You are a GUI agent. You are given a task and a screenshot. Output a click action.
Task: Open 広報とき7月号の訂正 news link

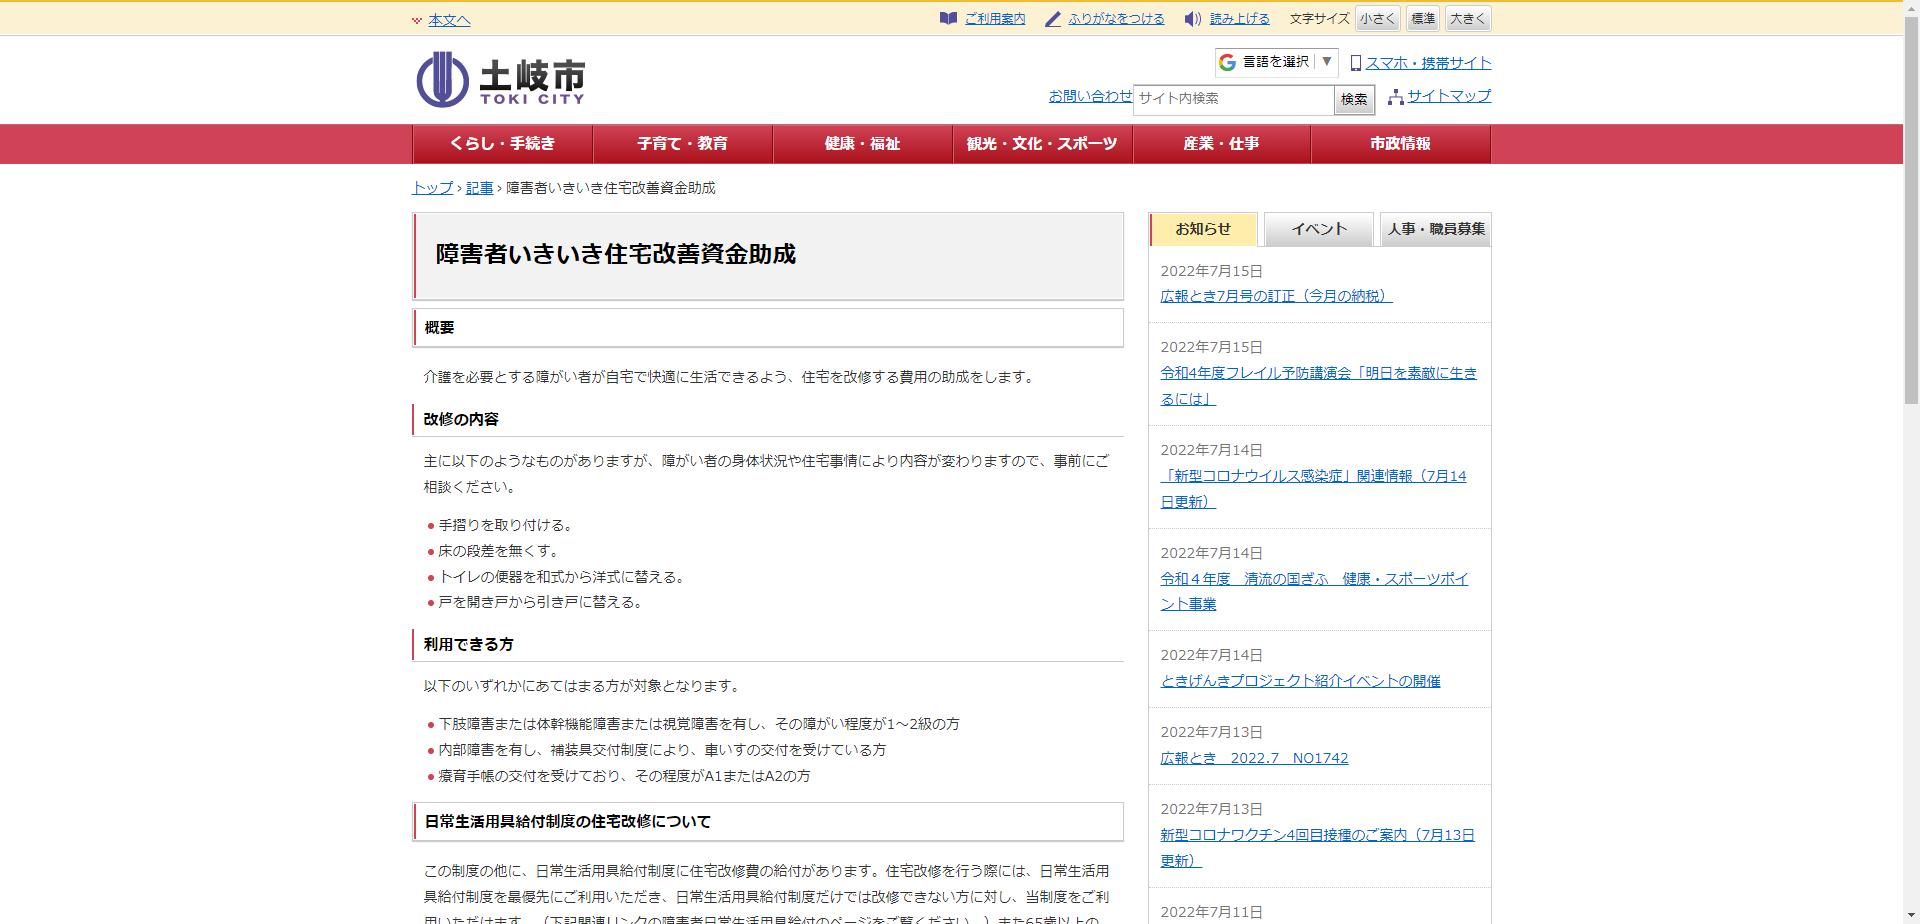pos(1276,296)
